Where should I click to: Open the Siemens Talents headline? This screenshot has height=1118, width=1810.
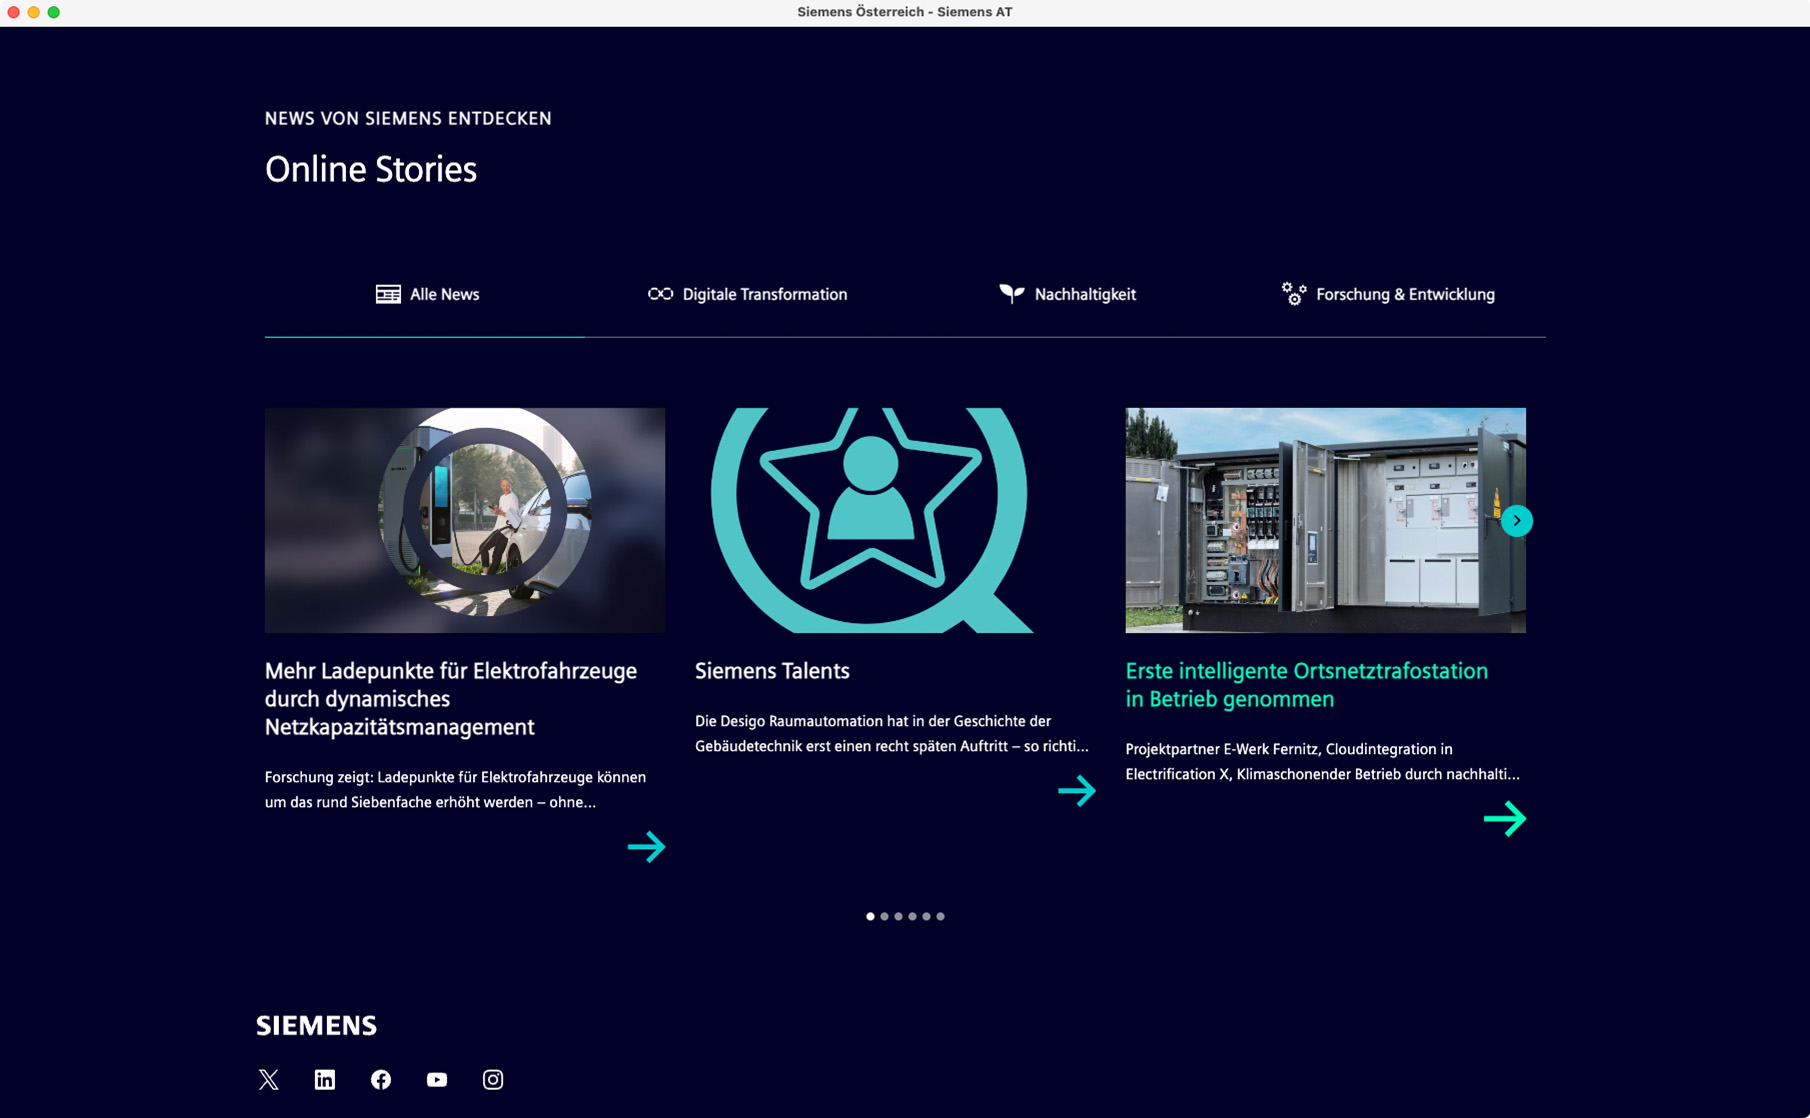[x=772, y=671]
